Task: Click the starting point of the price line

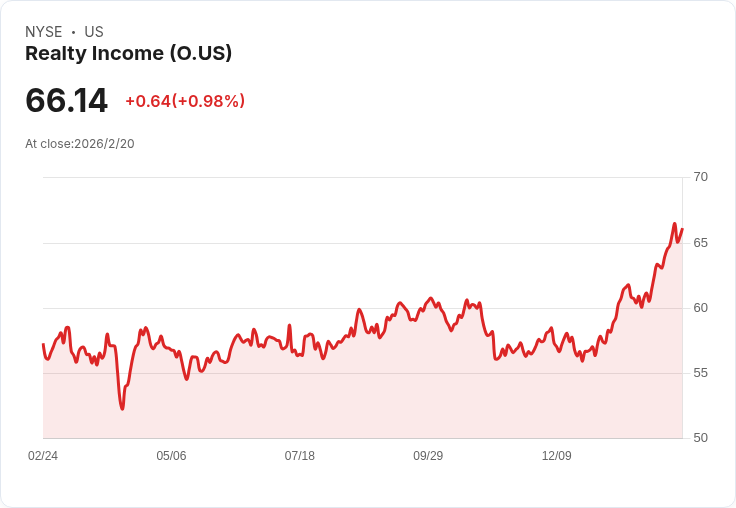Action: pyautogui.click(x=43, y=345)
